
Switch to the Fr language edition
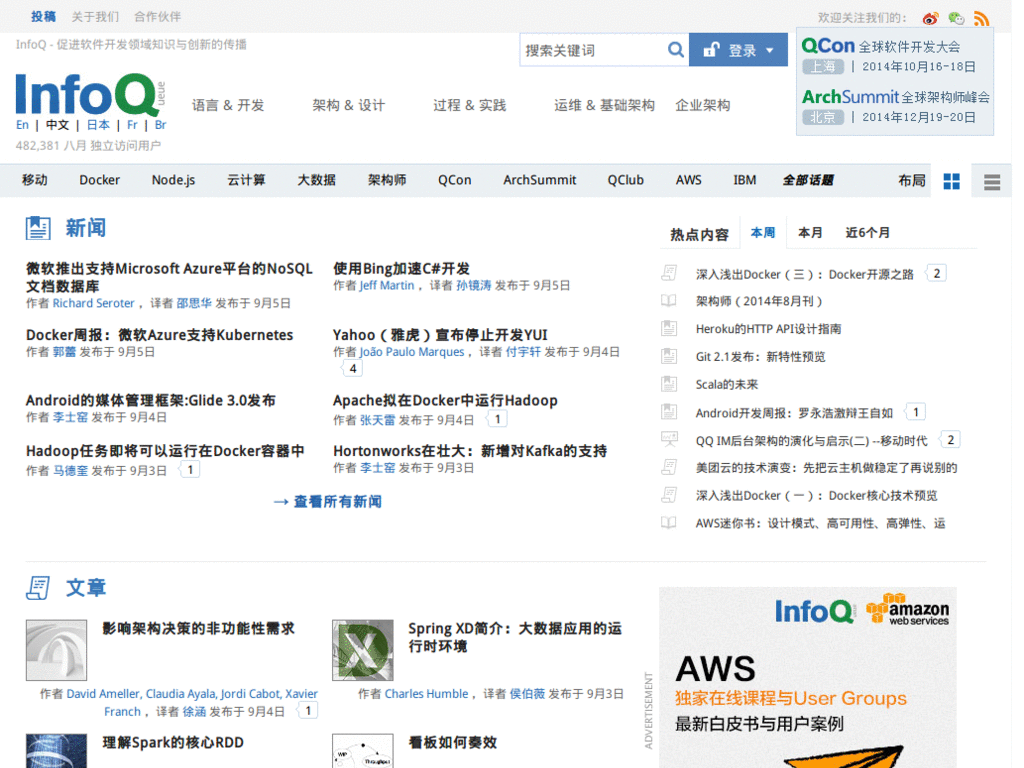click(132, 125)
